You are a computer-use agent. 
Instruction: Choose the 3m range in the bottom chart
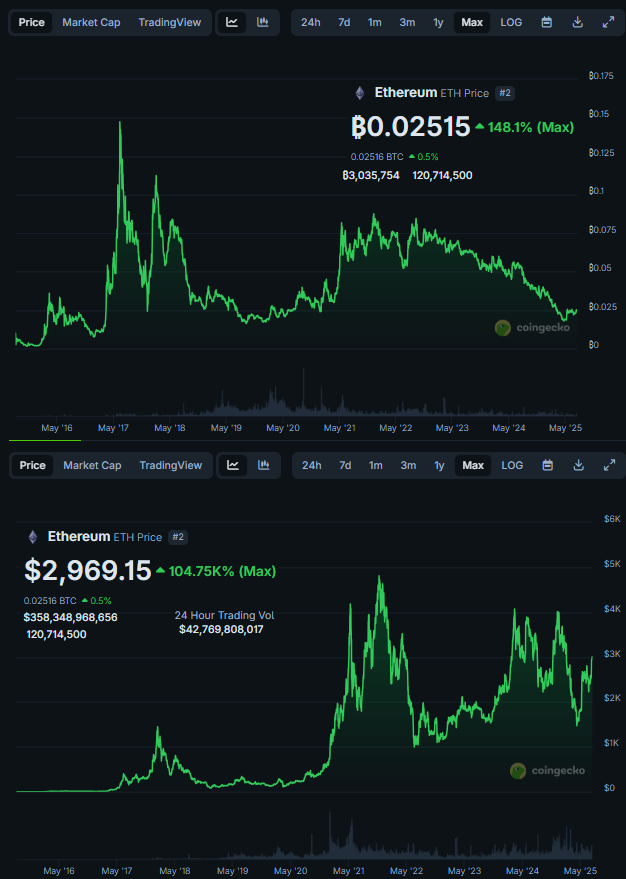(x=409, y=465)
